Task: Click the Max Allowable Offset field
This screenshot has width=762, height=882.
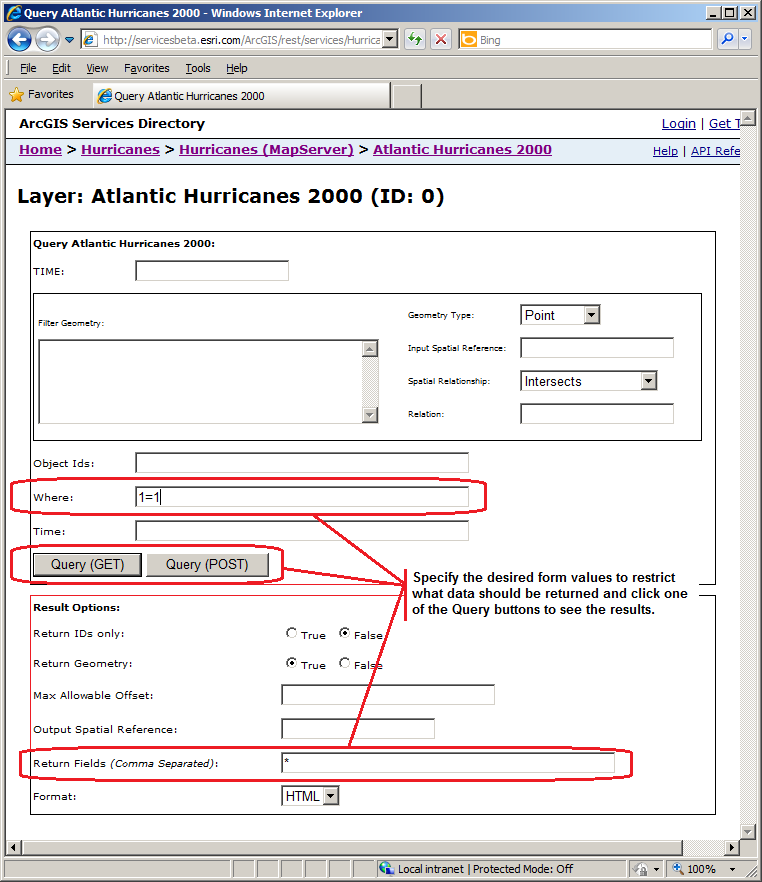Action: click(x=388, y=695)
